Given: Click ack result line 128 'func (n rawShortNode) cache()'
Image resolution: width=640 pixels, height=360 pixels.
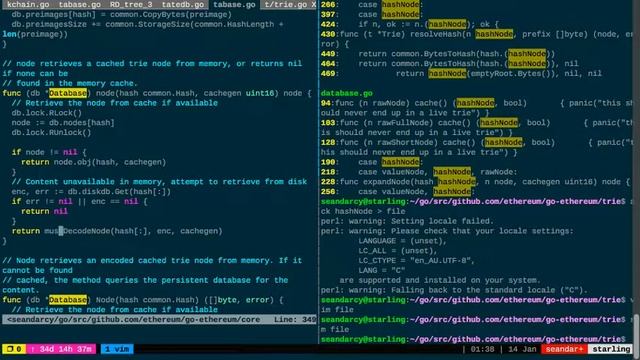Looking at the screenshot, I should pyautogui.click(x=476, y=142).
